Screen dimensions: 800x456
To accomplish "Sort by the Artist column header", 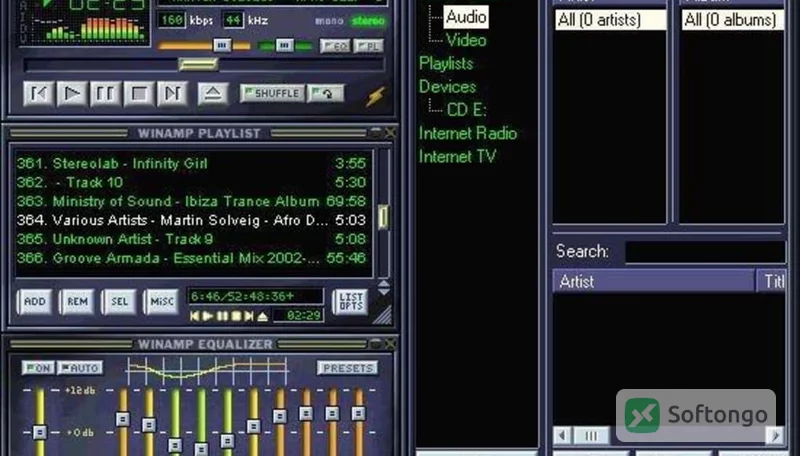I will (x=654, y=281).
